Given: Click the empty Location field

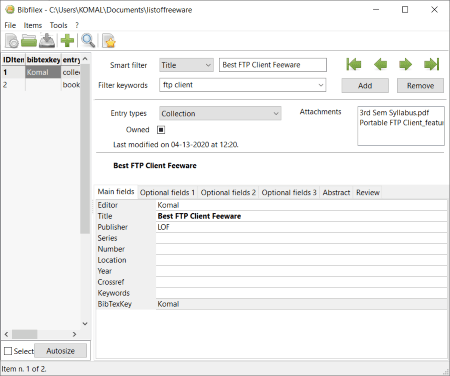Looking at the screenshot, I should click(x=301, y=260).
